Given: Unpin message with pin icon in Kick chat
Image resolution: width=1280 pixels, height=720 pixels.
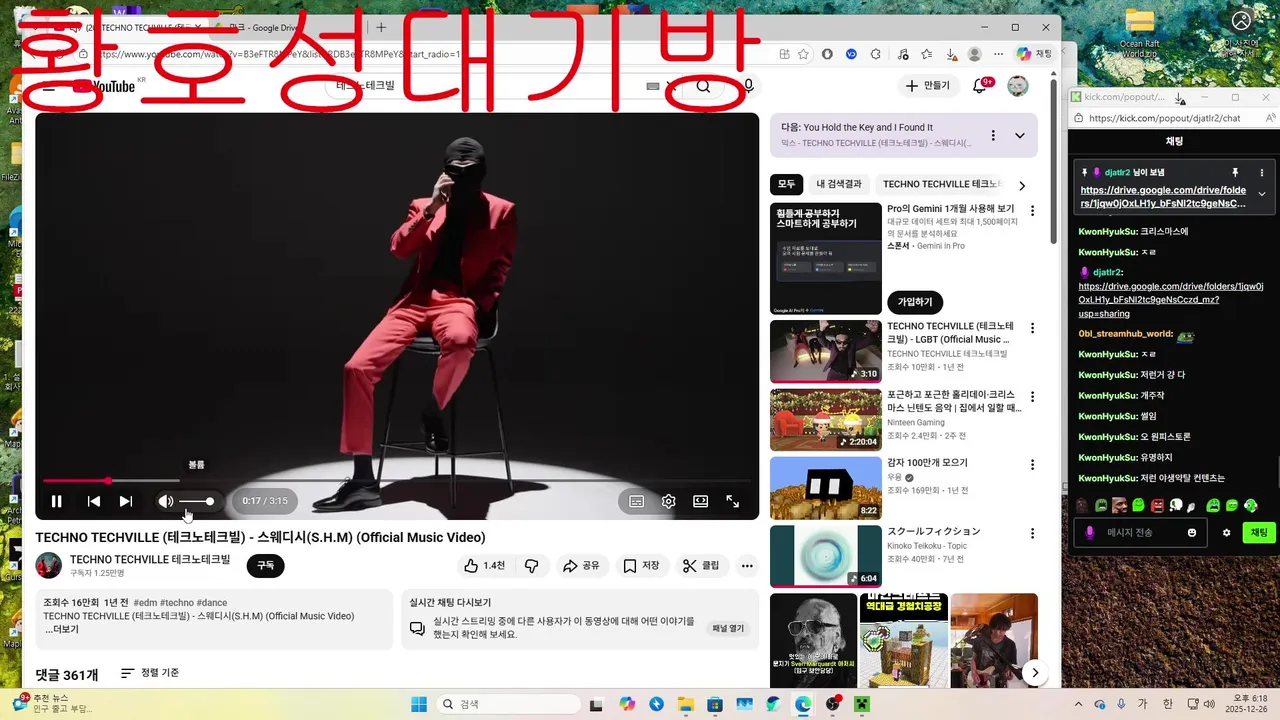Looking at the screenshot, I should pyautogui.click(x=1236, y=172).
